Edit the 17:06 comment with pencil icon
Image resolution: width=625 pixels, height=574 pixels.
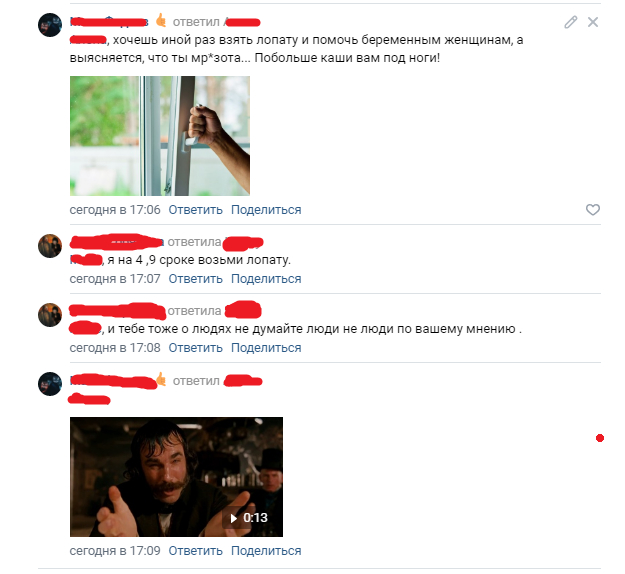(570, 22)
